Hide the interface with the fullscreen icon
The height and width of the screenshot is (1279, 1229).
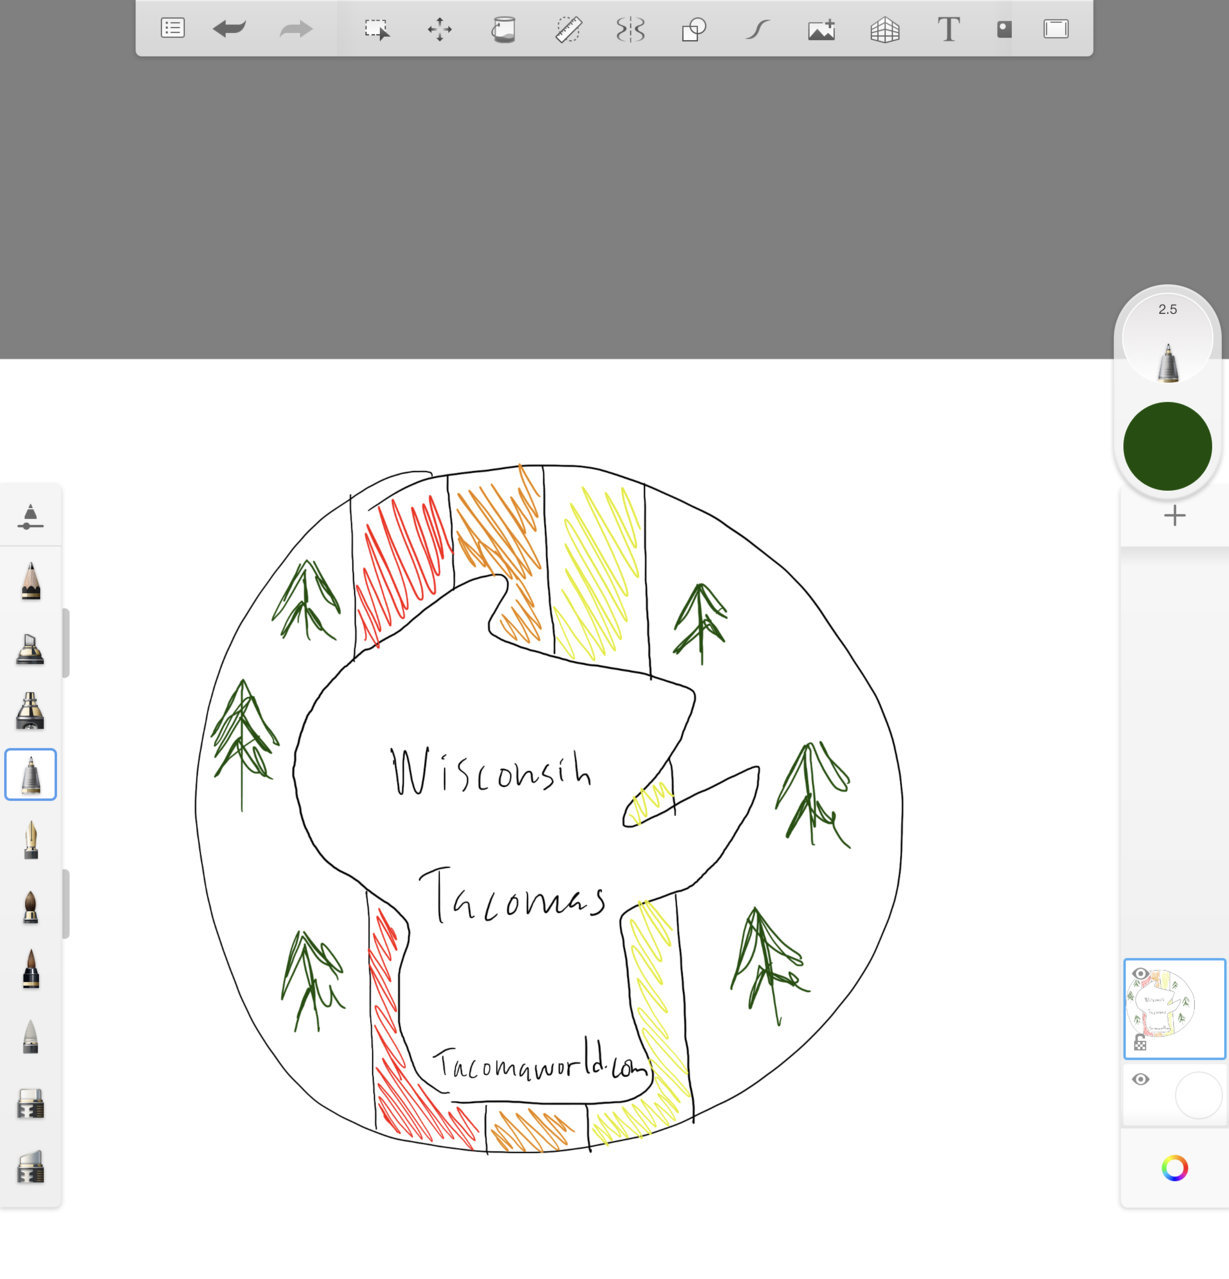(x=1056, y=29)
